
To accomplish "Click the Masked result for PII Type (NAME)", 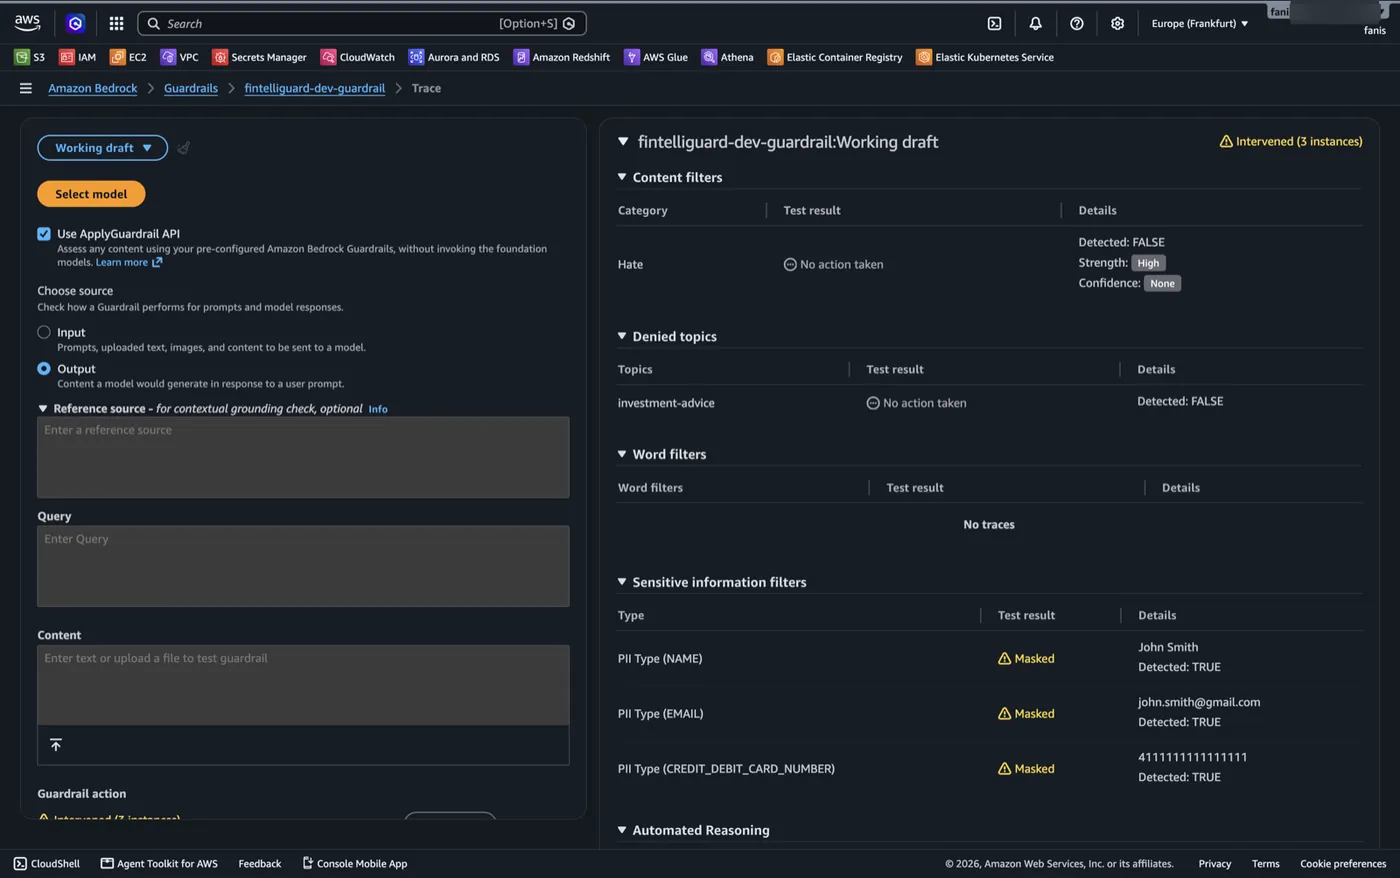I will (1026, 659).
